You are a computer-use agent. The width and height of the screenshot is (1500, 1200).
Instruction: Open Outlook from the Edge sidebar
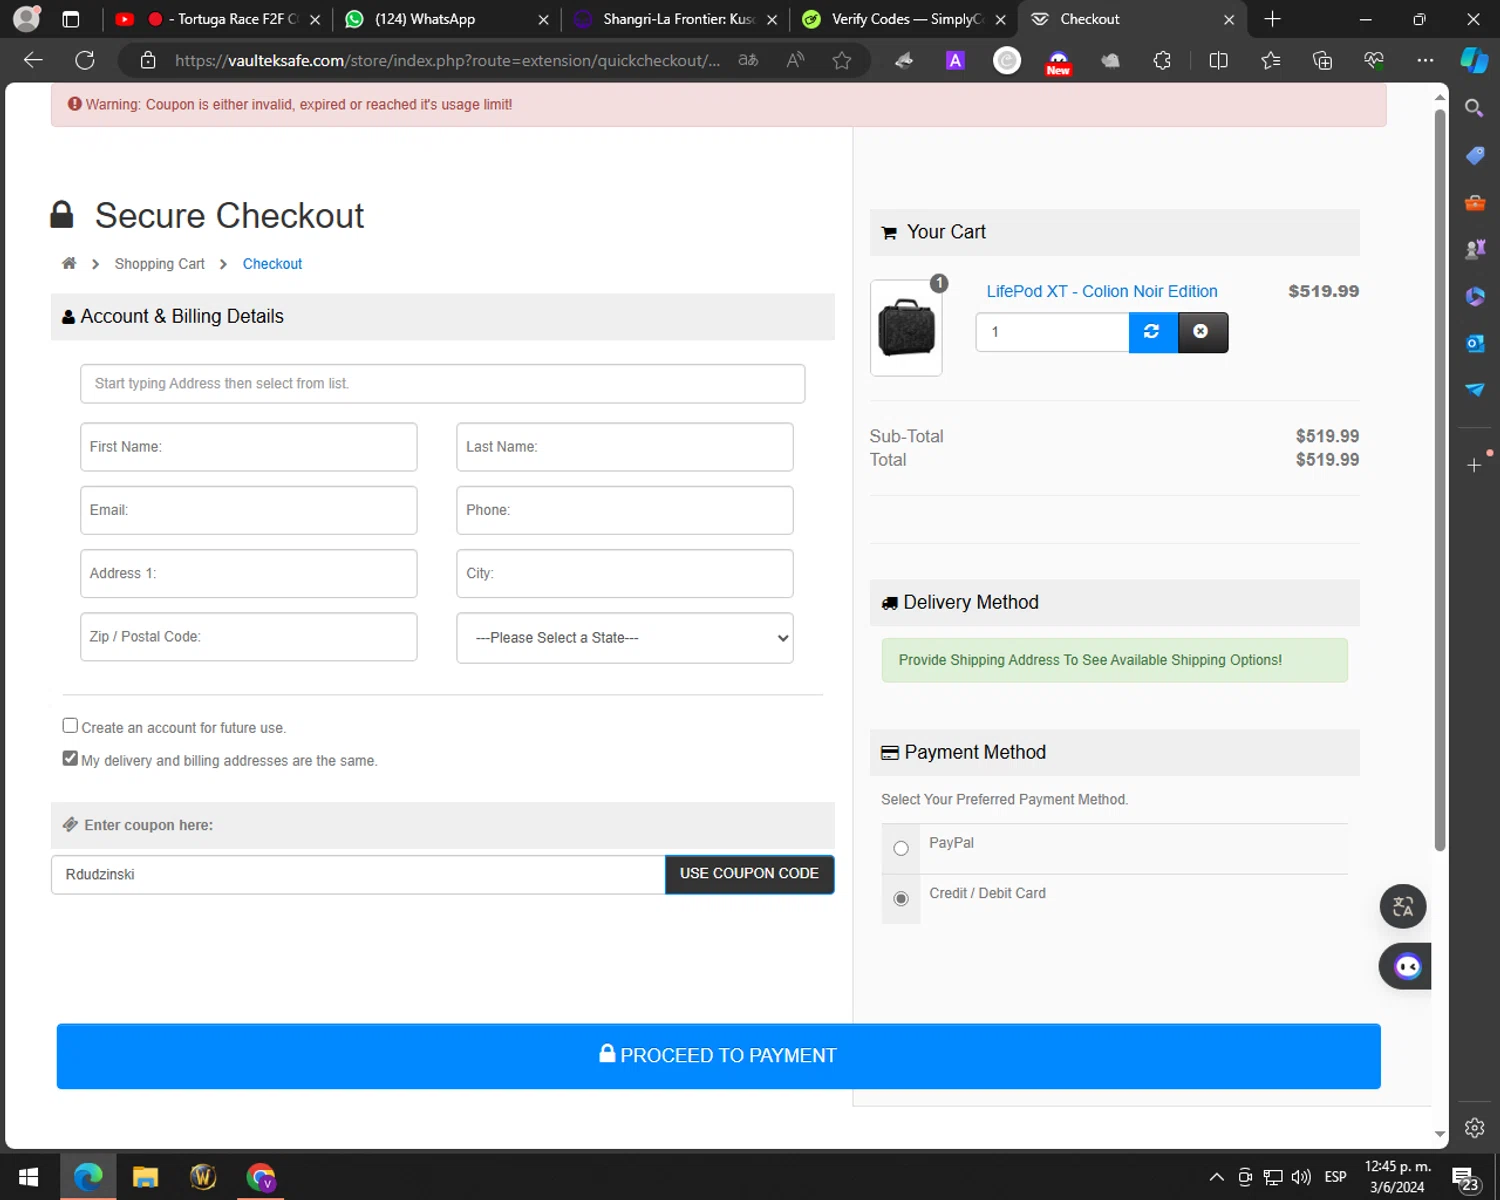point(1474,343)
